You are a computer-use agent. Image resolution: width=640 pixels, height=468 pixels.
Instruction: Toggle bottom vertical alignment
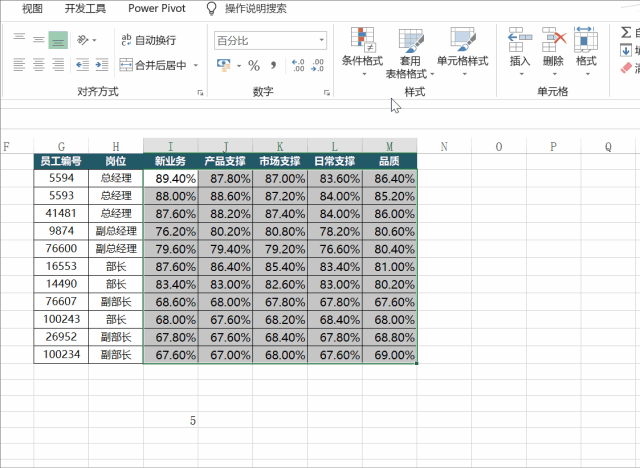tap(58, 40)
